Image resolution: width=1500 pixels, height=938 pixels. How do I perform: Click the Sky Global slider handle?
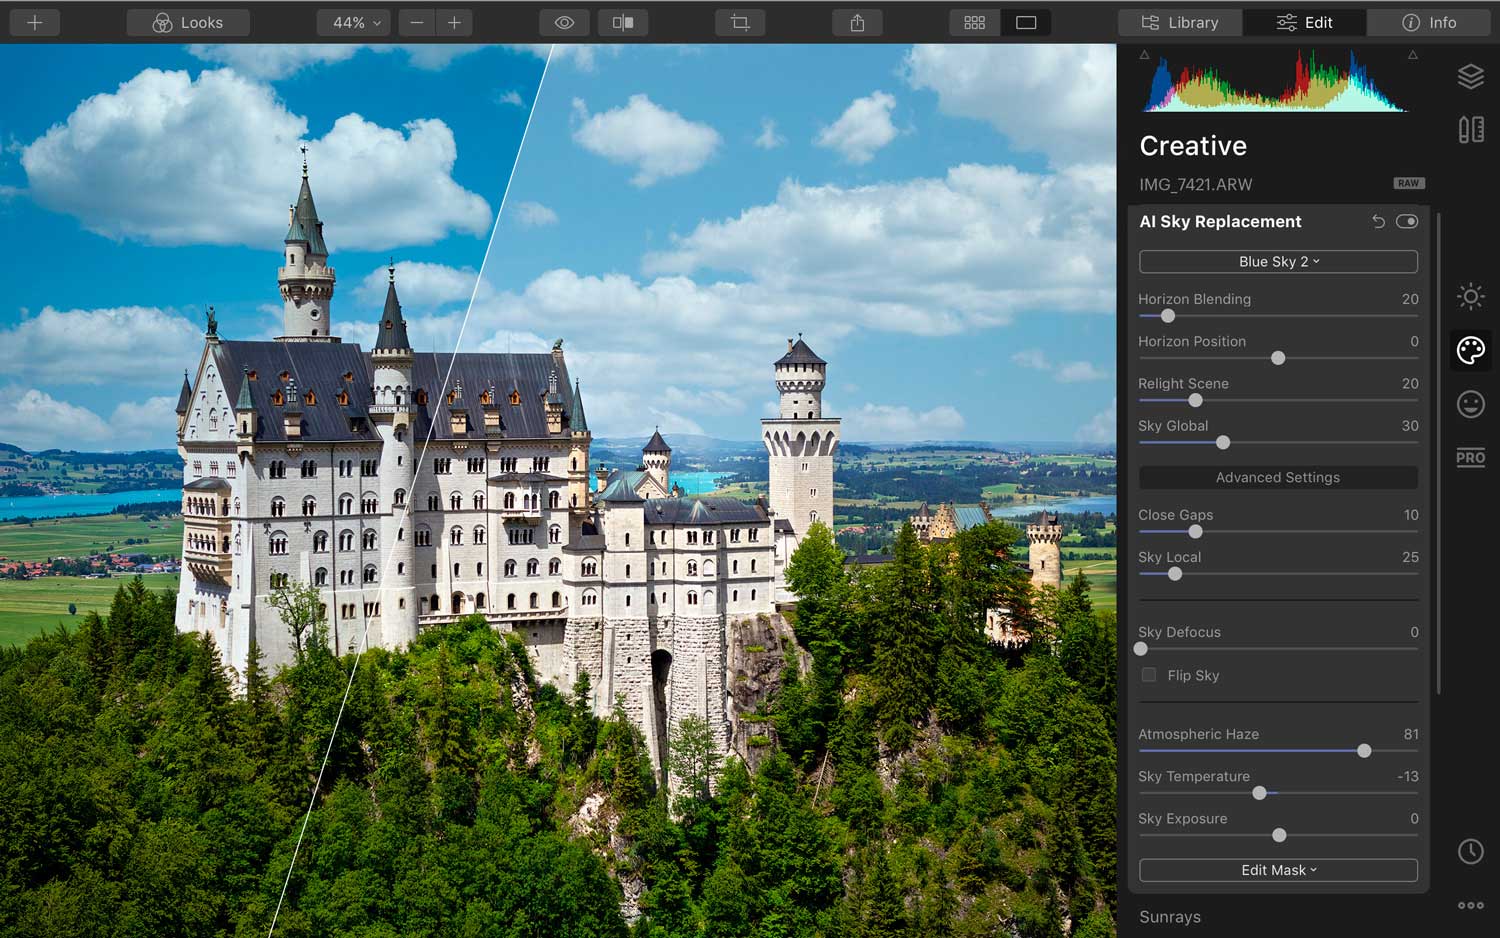pos(1223,442)
